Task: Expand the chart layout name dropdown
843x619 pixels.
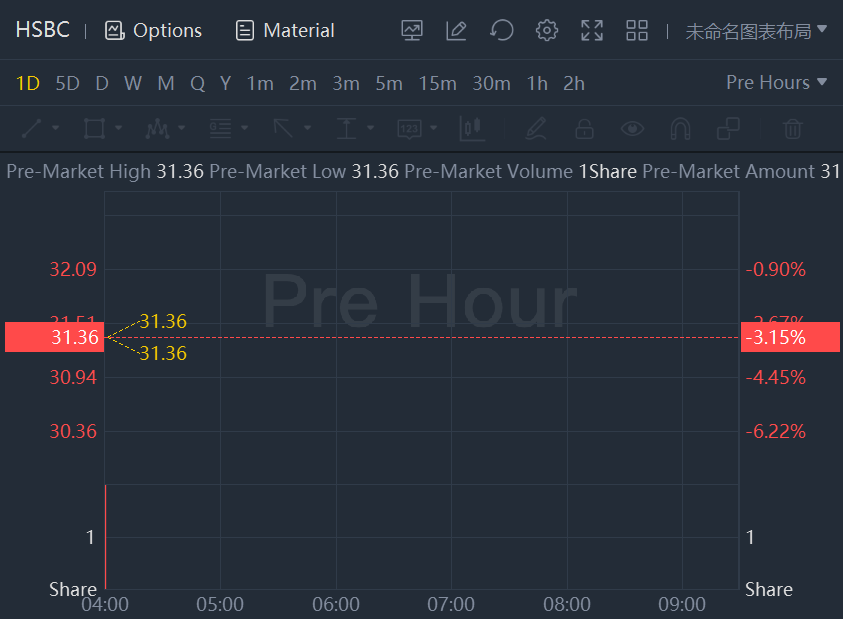Action: [756, 31]
